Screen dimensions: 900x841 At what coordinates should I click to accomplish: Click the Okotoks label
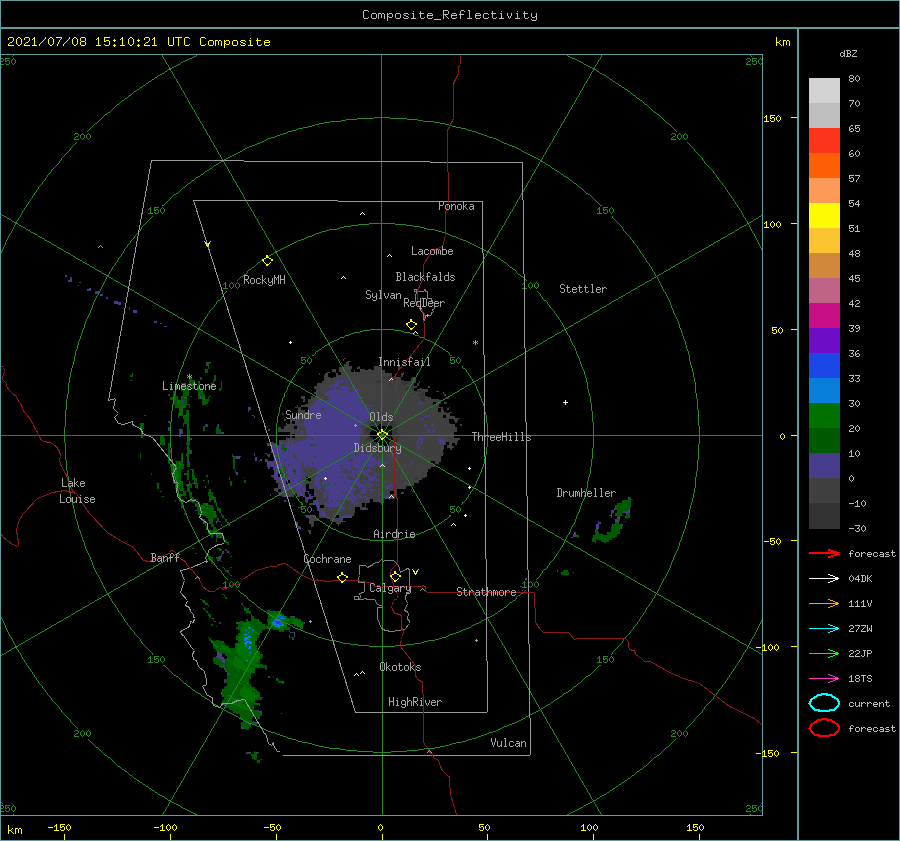400,667
